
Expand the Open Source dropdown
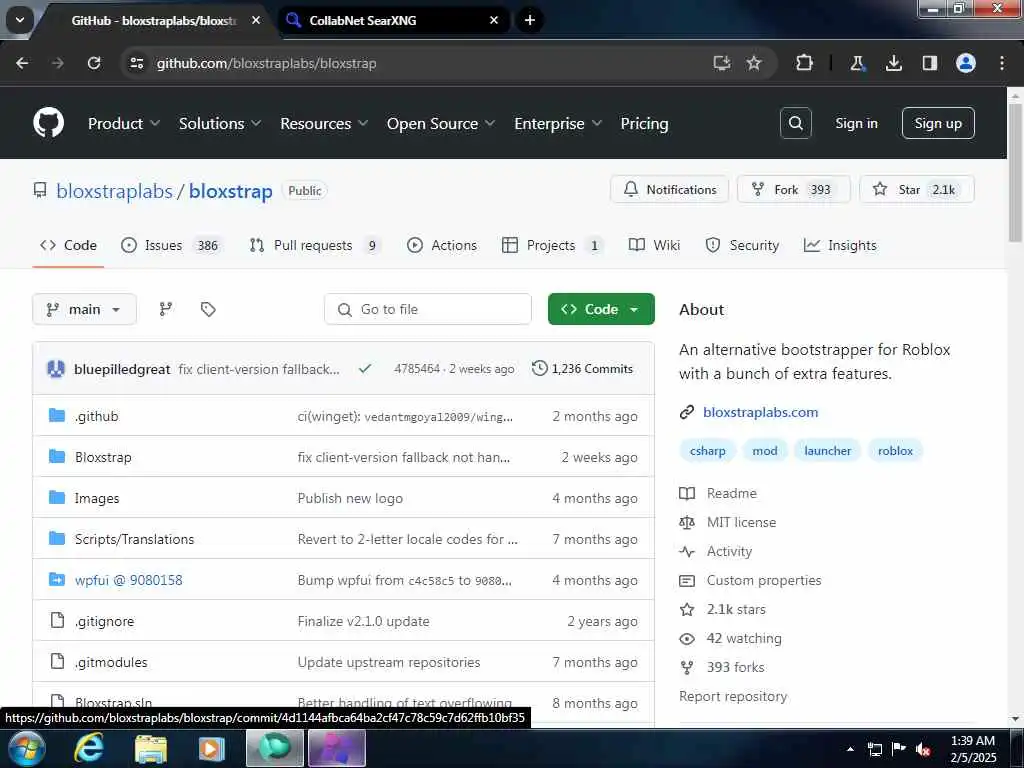pyautogui.click(x=441, y=123)
